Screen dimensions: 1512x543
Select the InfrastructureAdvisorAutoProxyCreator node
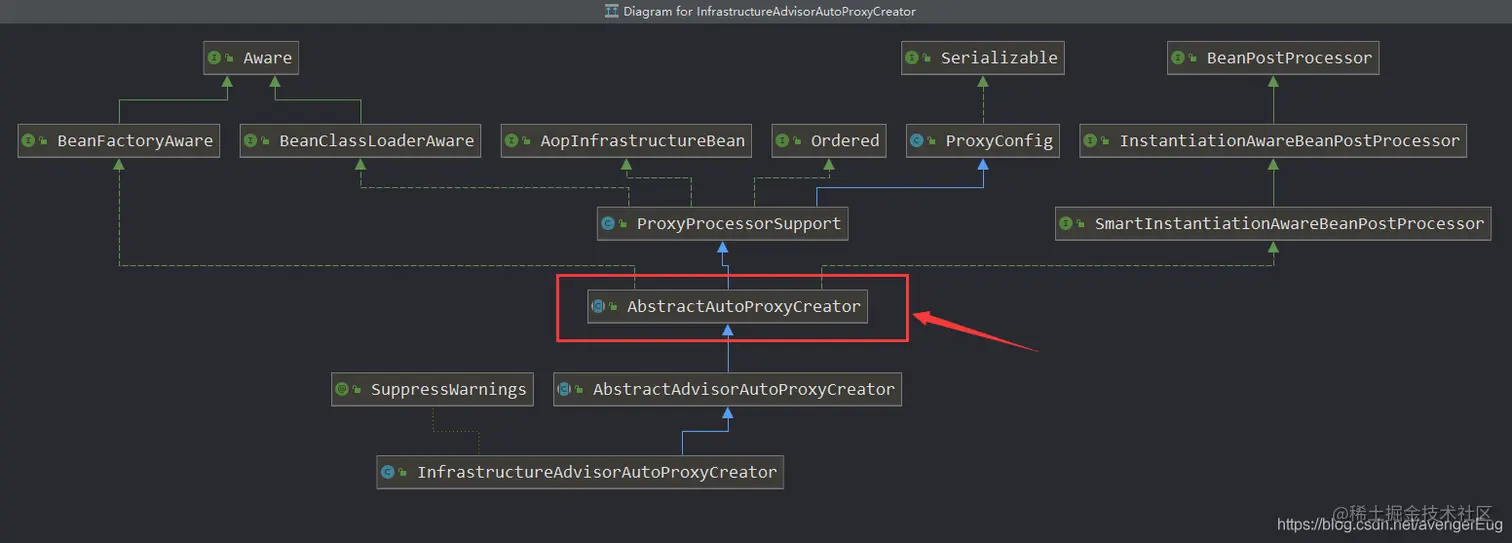pos(580,472)
